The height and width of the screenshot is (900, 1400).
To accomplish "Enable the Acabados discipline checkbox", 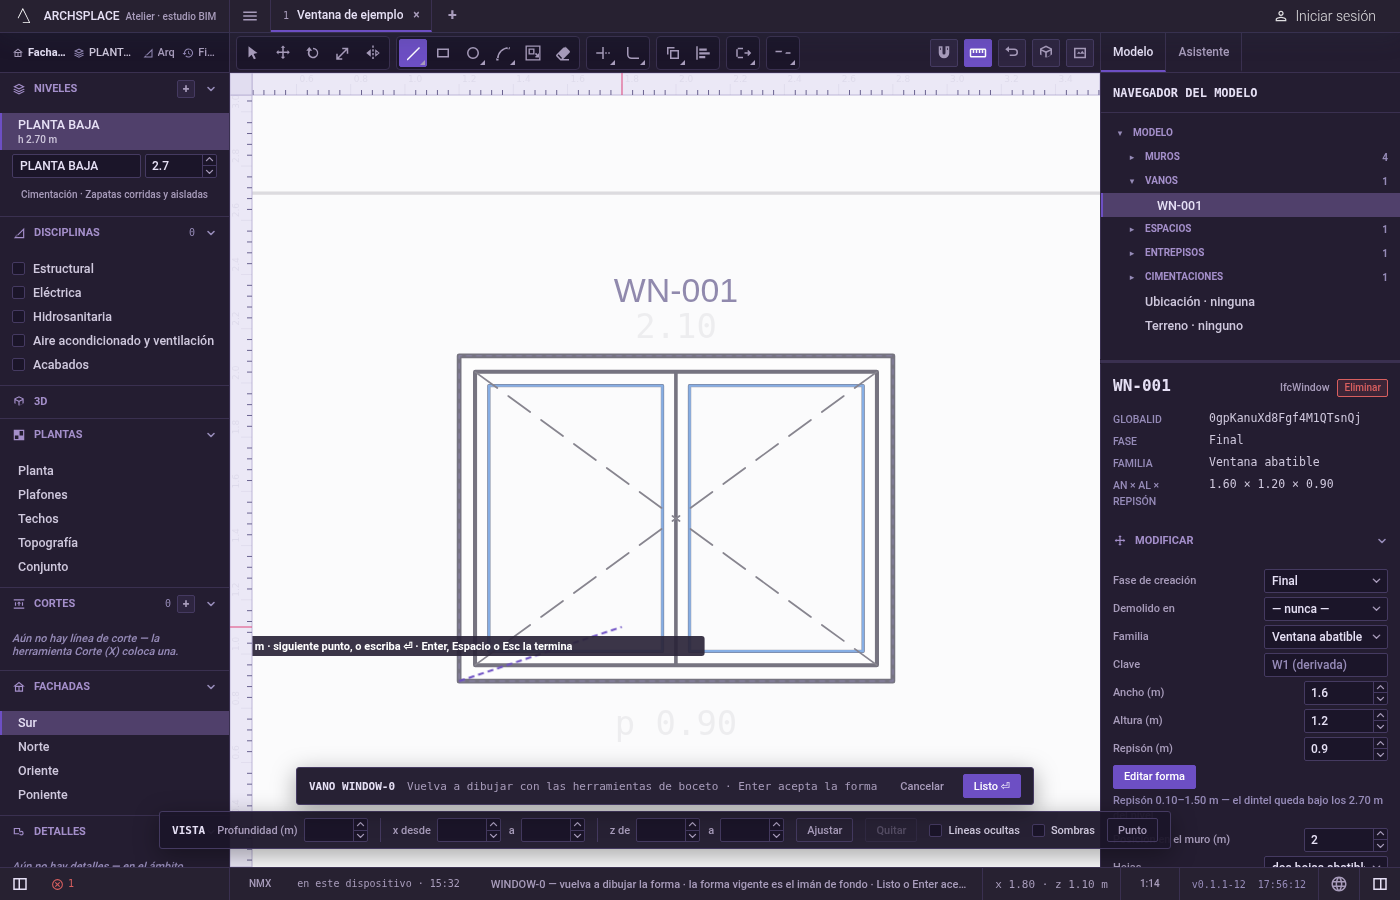I will pos(18,365).
